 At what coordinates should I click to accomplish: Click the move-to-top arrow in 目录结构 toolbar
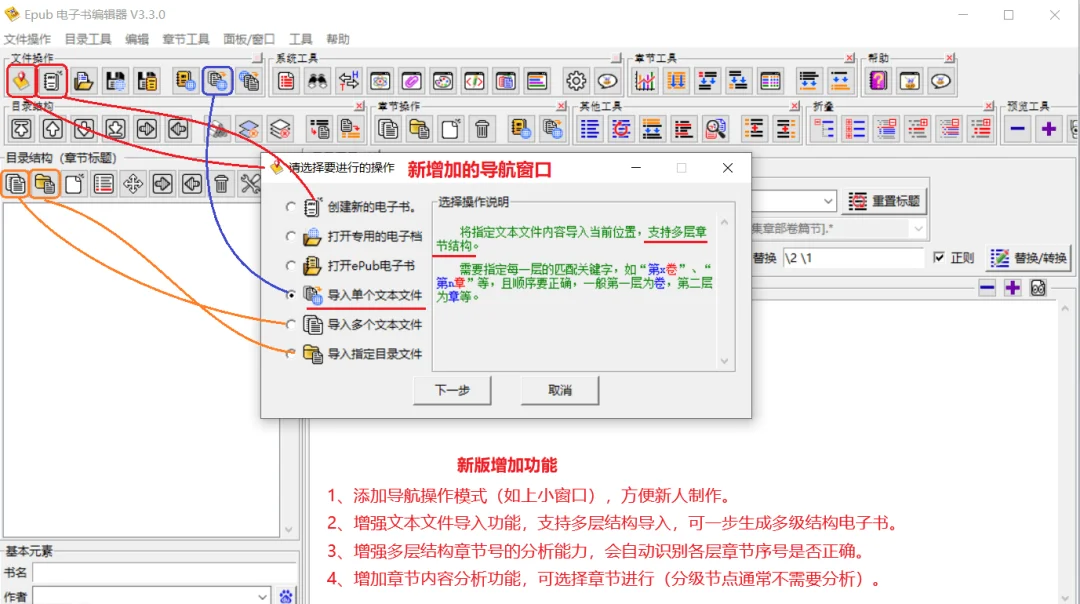pos(21,129)
